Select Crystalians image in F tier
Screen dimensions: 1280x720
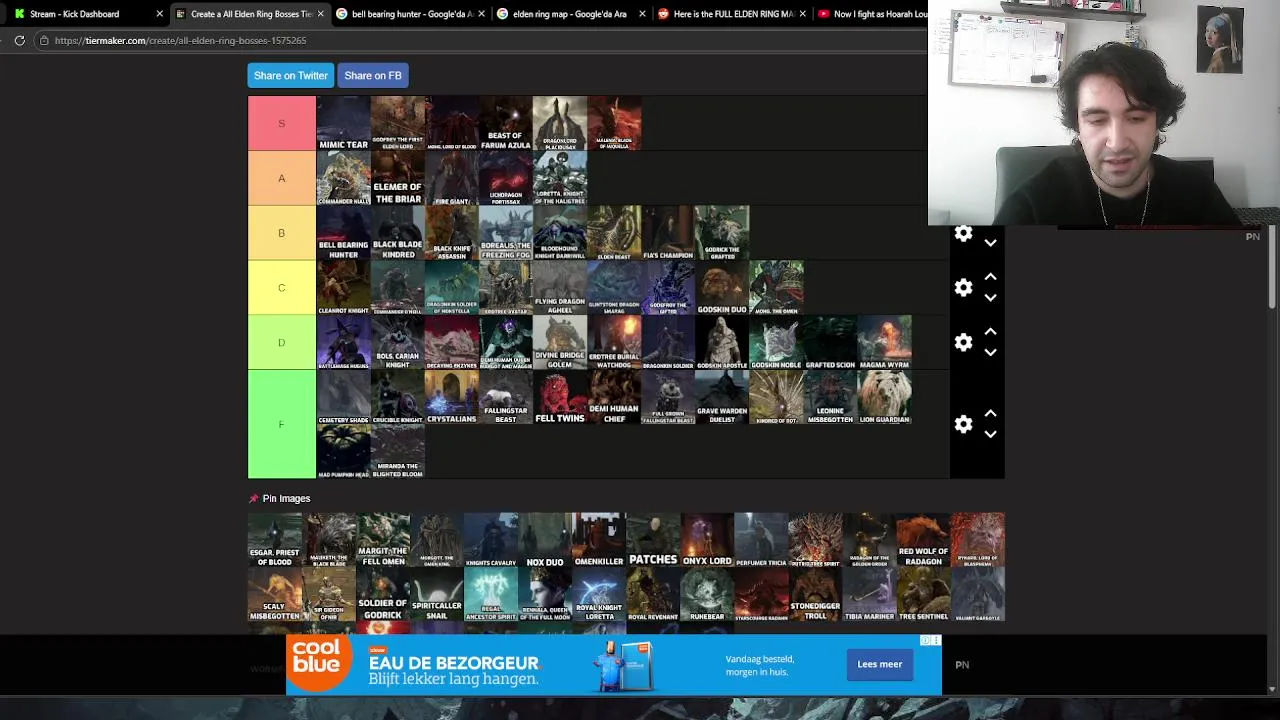(x=451, y=397)
